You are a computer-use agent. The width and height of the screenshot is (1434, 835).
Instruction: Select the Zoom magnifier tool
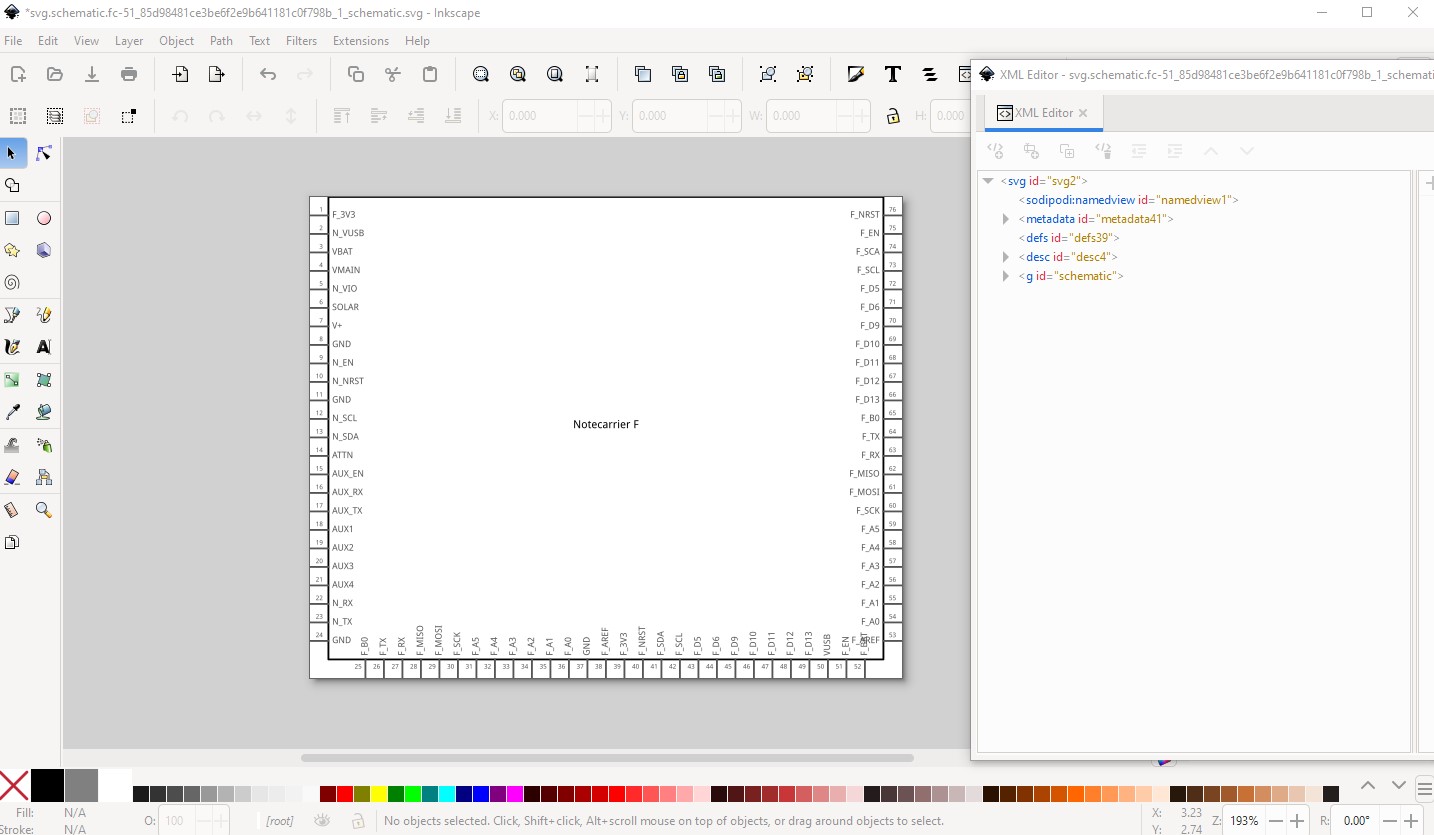[44, 510]
